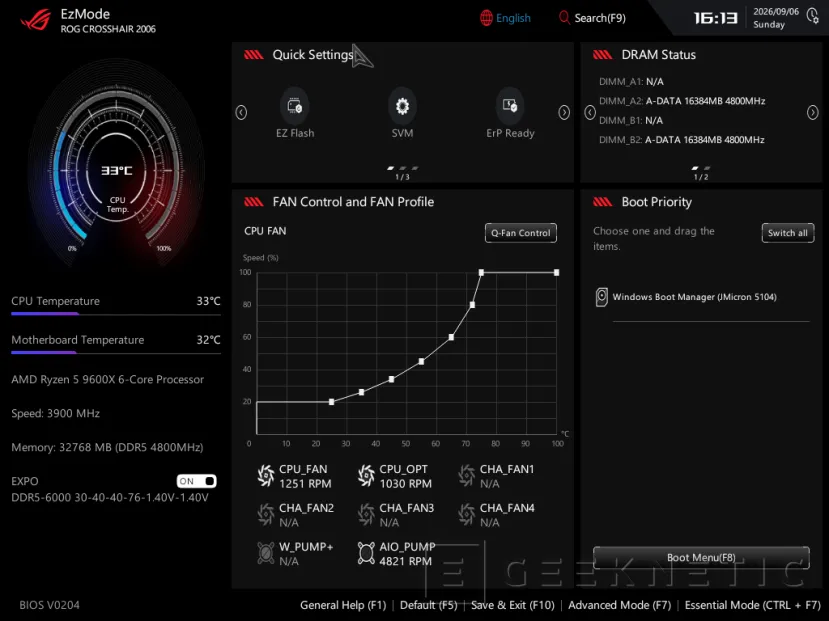Select the AIO_PUMP pump icon
This screenshot has height=621, width=829.
[x=366, y=553]
